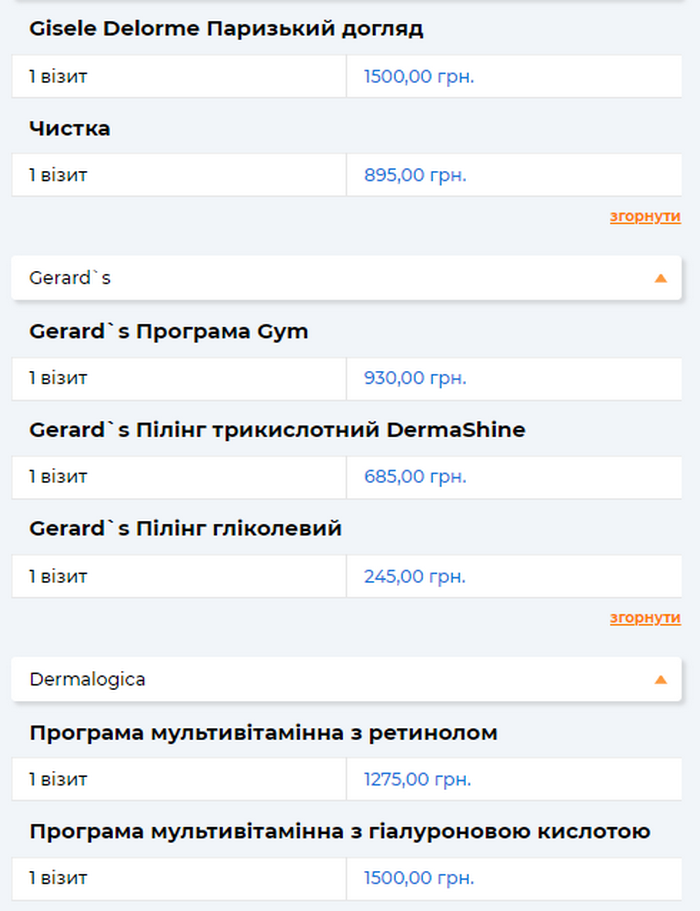Open the 'Gisele Delorme Паризький догляд' heading

coord(227,29)
